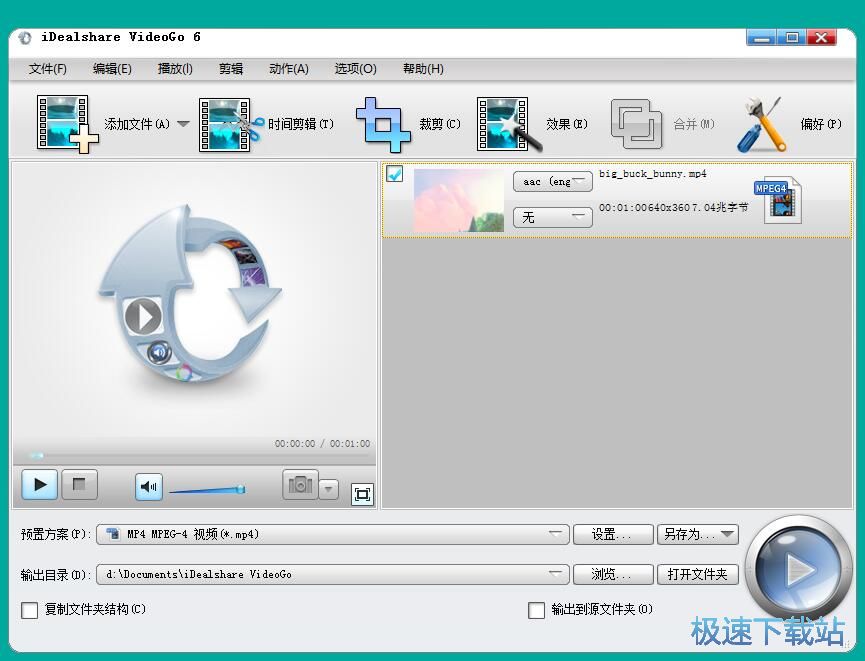The width and height of the screenshot is (865, 661).
Task: Click the Merge icon in toolbar
Action: (636, 124)
